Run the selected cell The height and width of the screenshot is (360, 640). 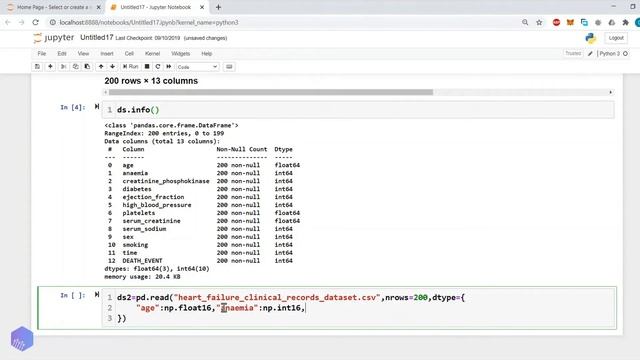131,67
